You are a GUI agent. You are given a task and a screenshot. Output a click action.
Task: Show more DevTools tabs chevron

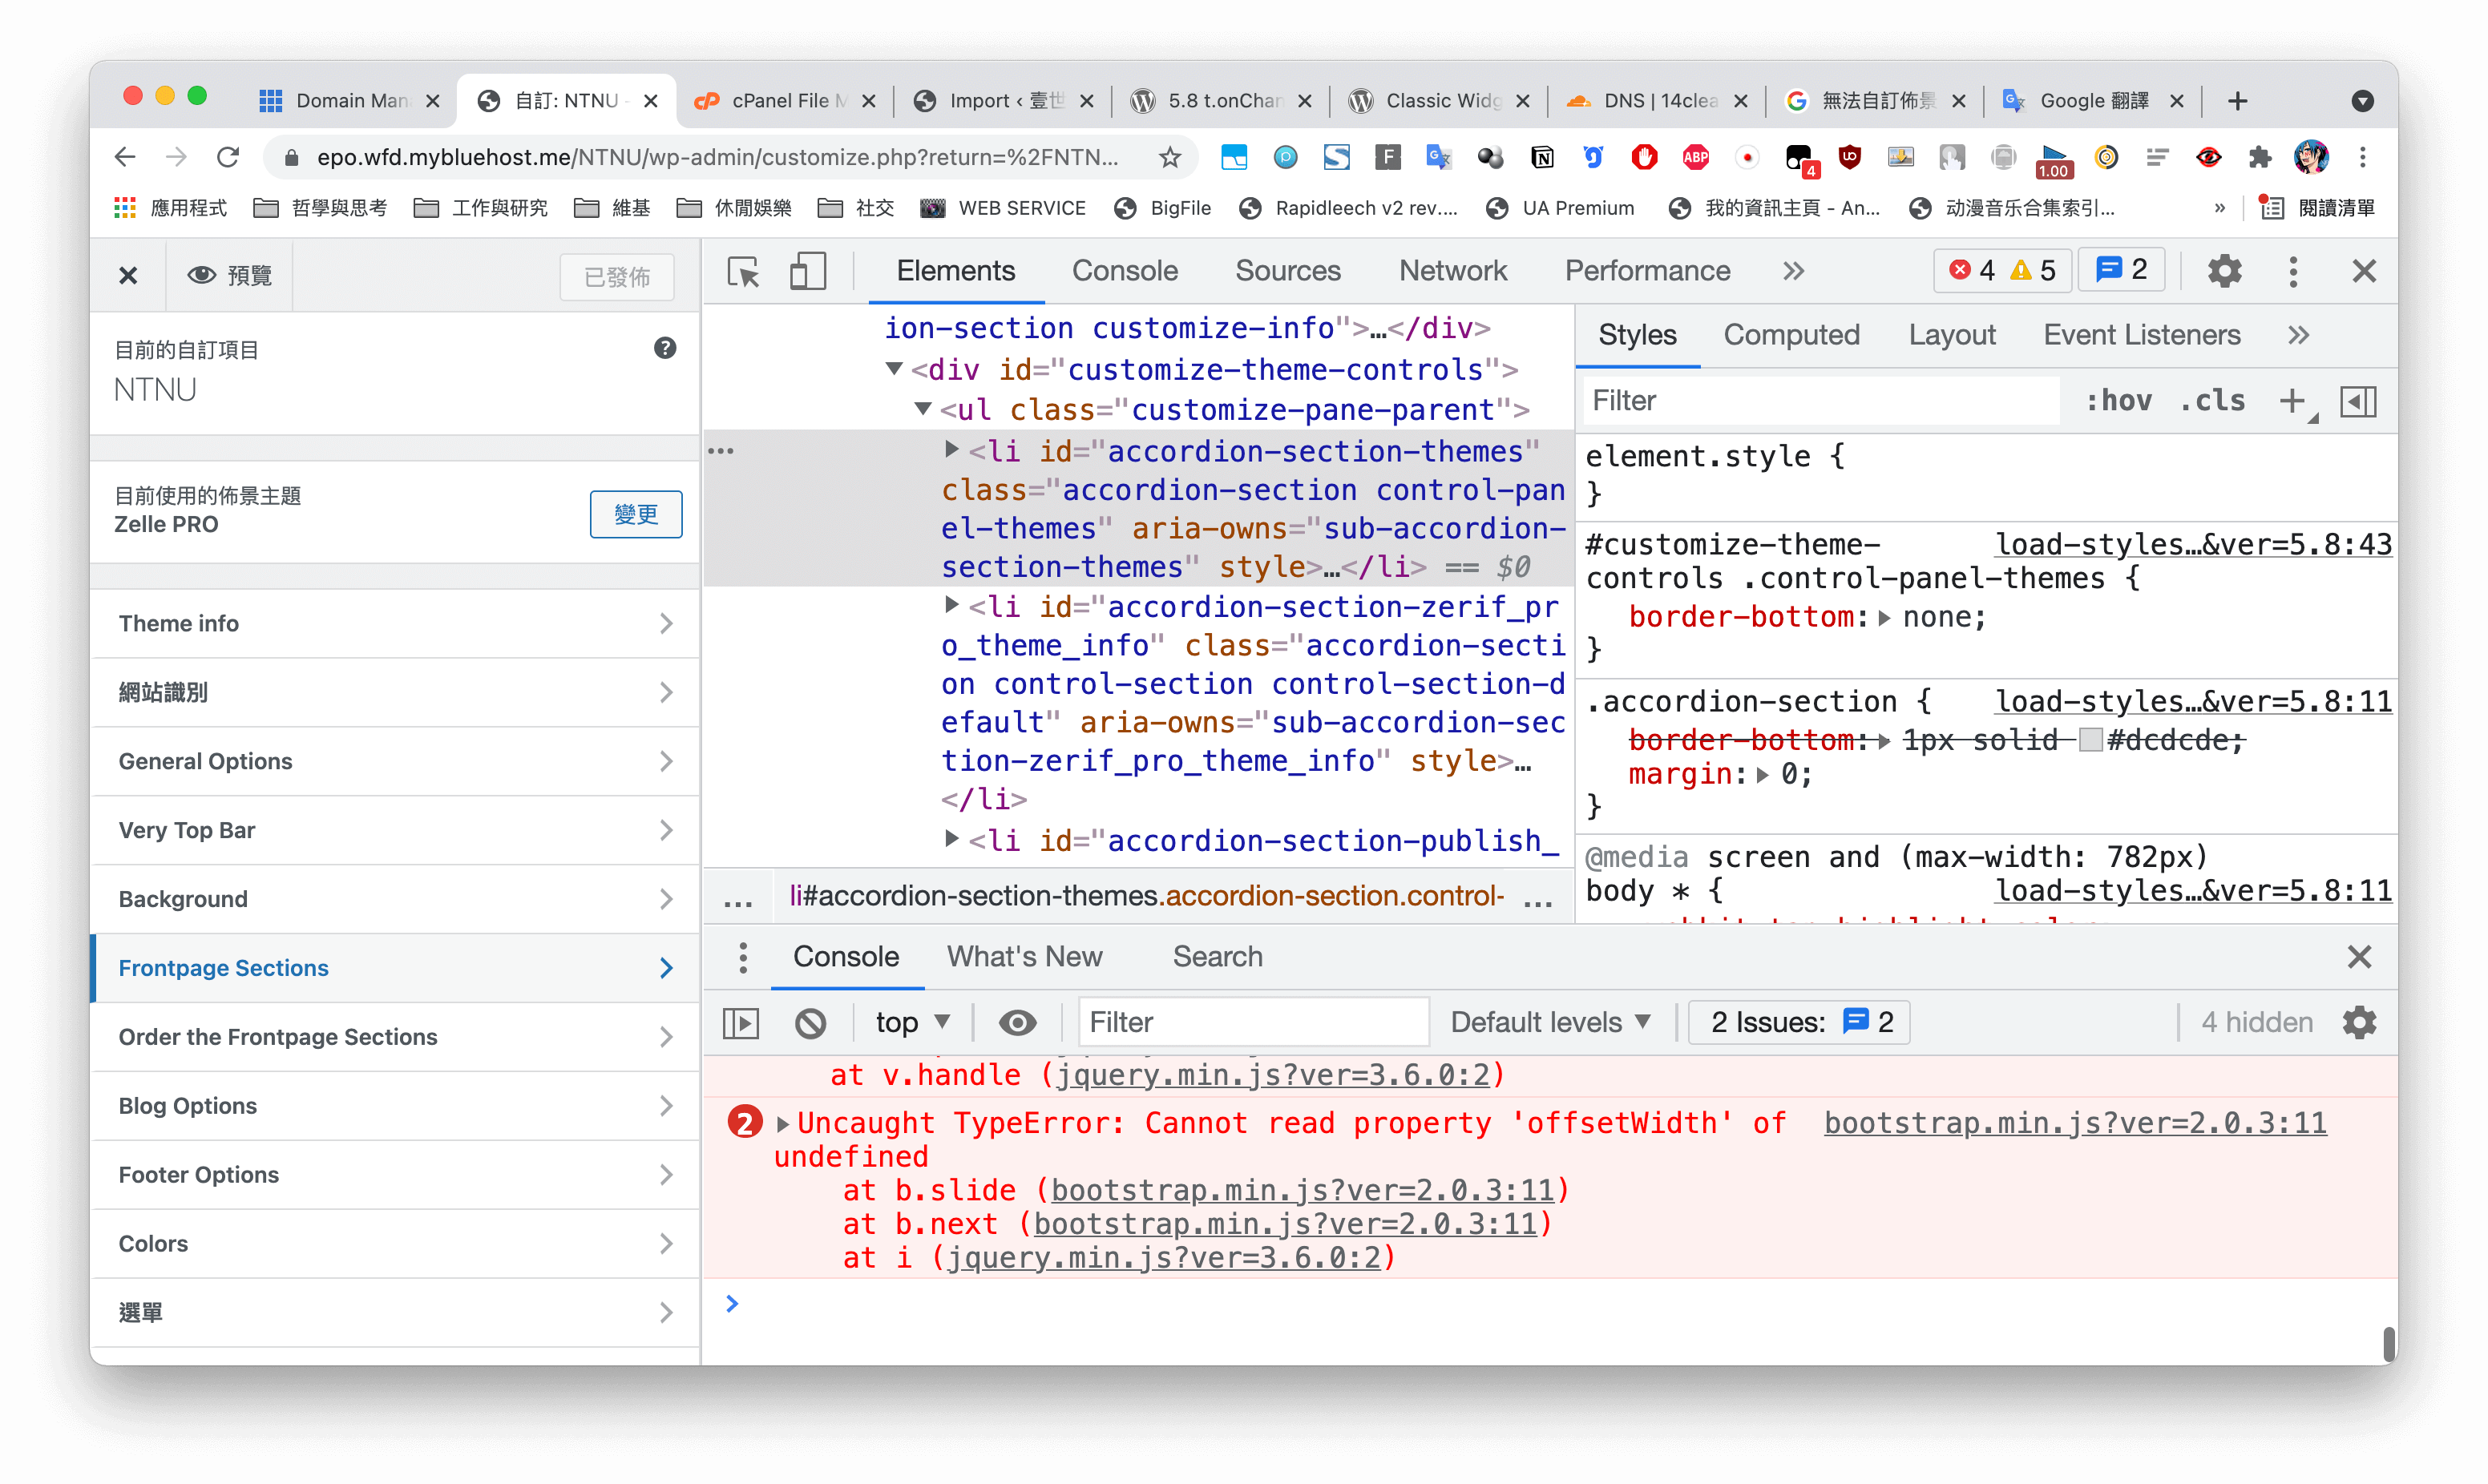click(1793, 271)
